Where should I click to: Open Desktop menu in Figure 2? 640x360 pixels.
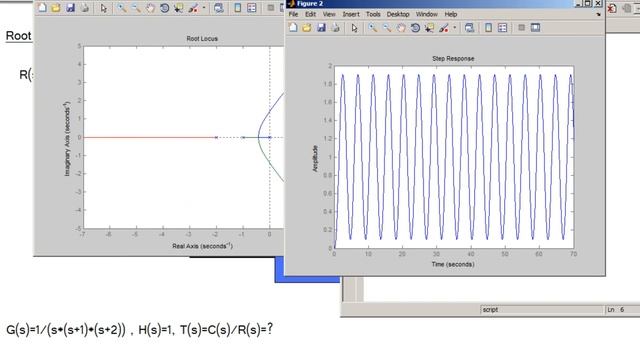pos(398,14)
